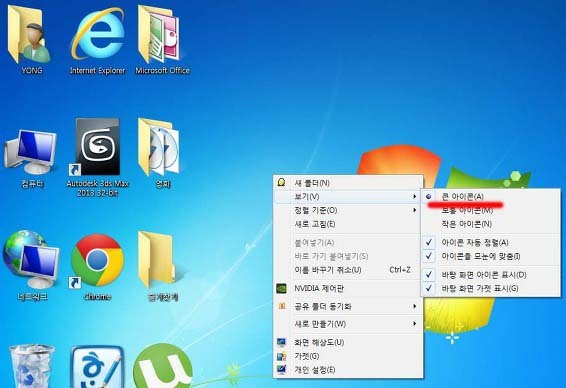Select the green uTorrent icon
Viewport: 566px width, 388px height.
point(162,365)
